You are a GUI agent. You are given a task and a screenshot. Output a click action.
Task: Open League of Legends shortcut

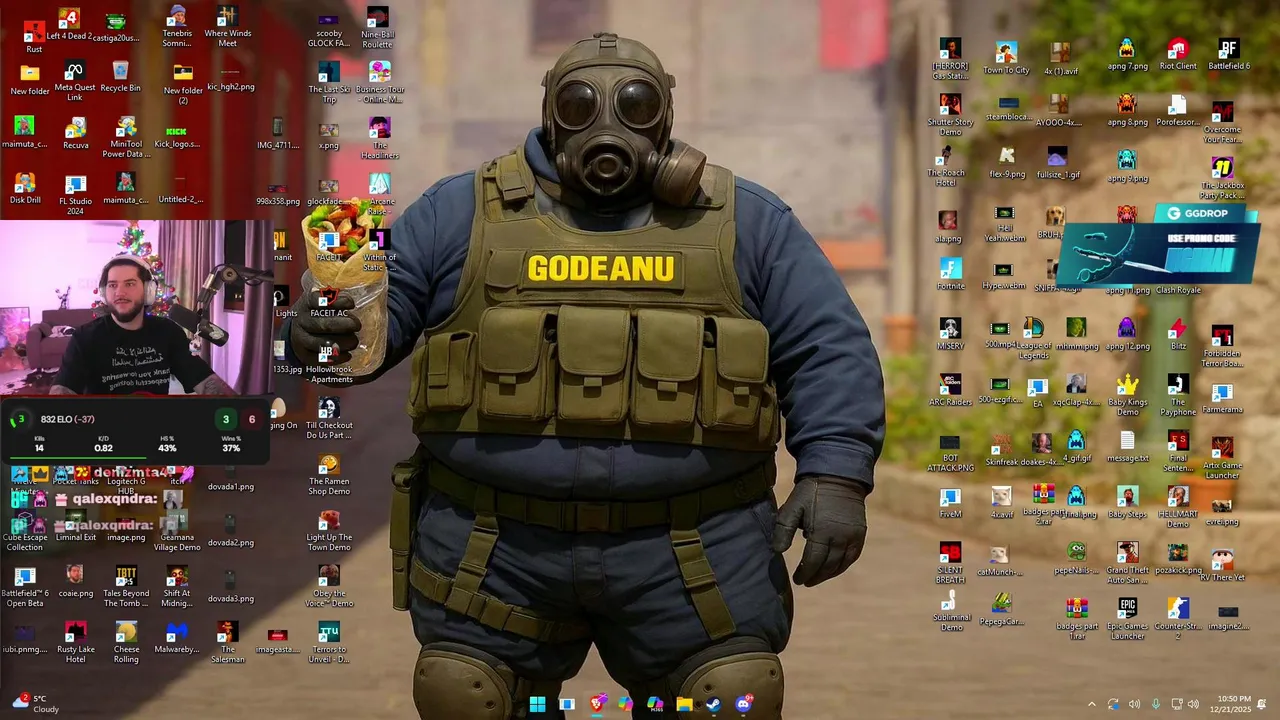click(1033, 339)
